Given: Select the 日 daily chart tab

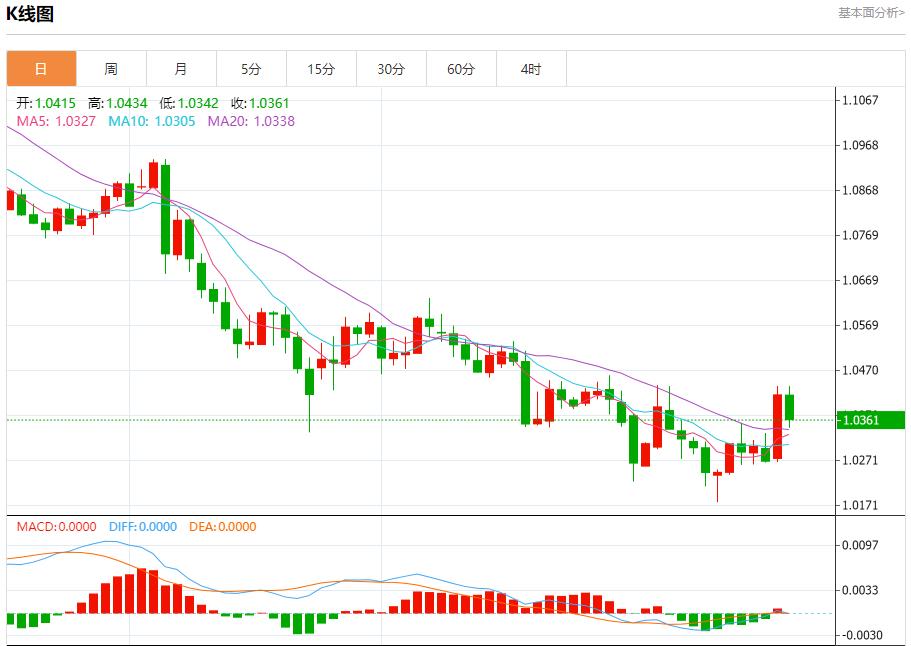Looking at the screenshot, I should (x=41, y=69).
